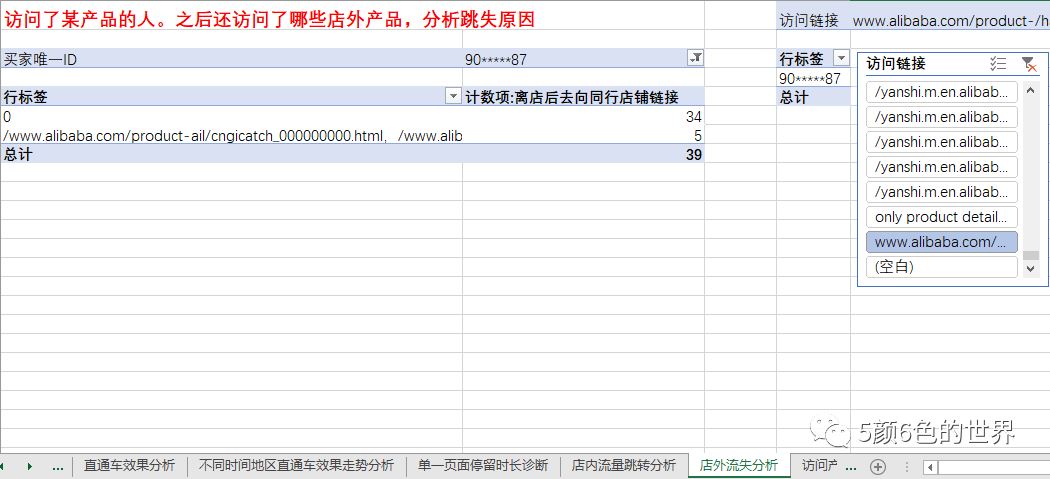Click the slicer's vertical scrollbar thumb
Screen dimensions: 1050x479
1031,255
